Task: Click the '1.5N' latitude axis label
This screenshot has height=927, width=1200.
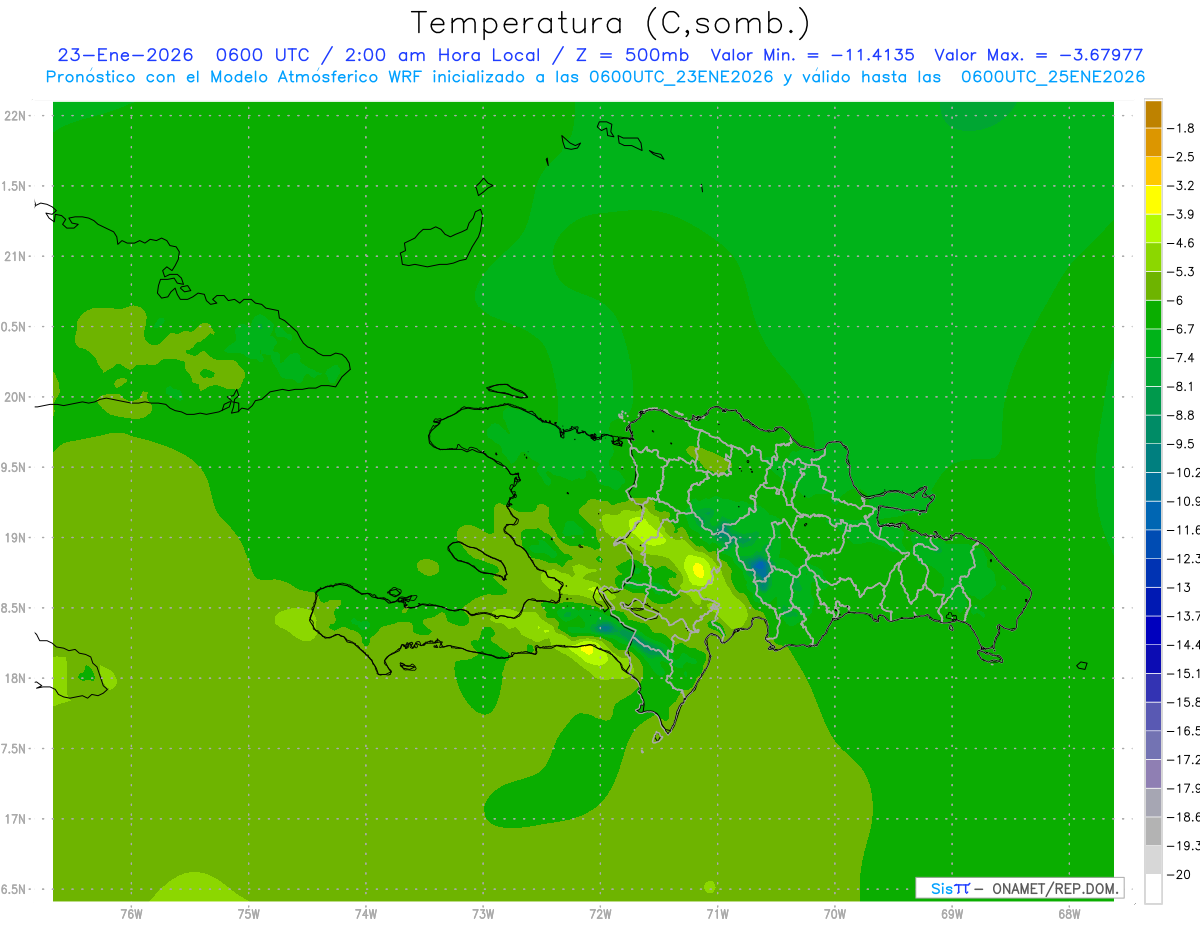Action: click(13, 186)
